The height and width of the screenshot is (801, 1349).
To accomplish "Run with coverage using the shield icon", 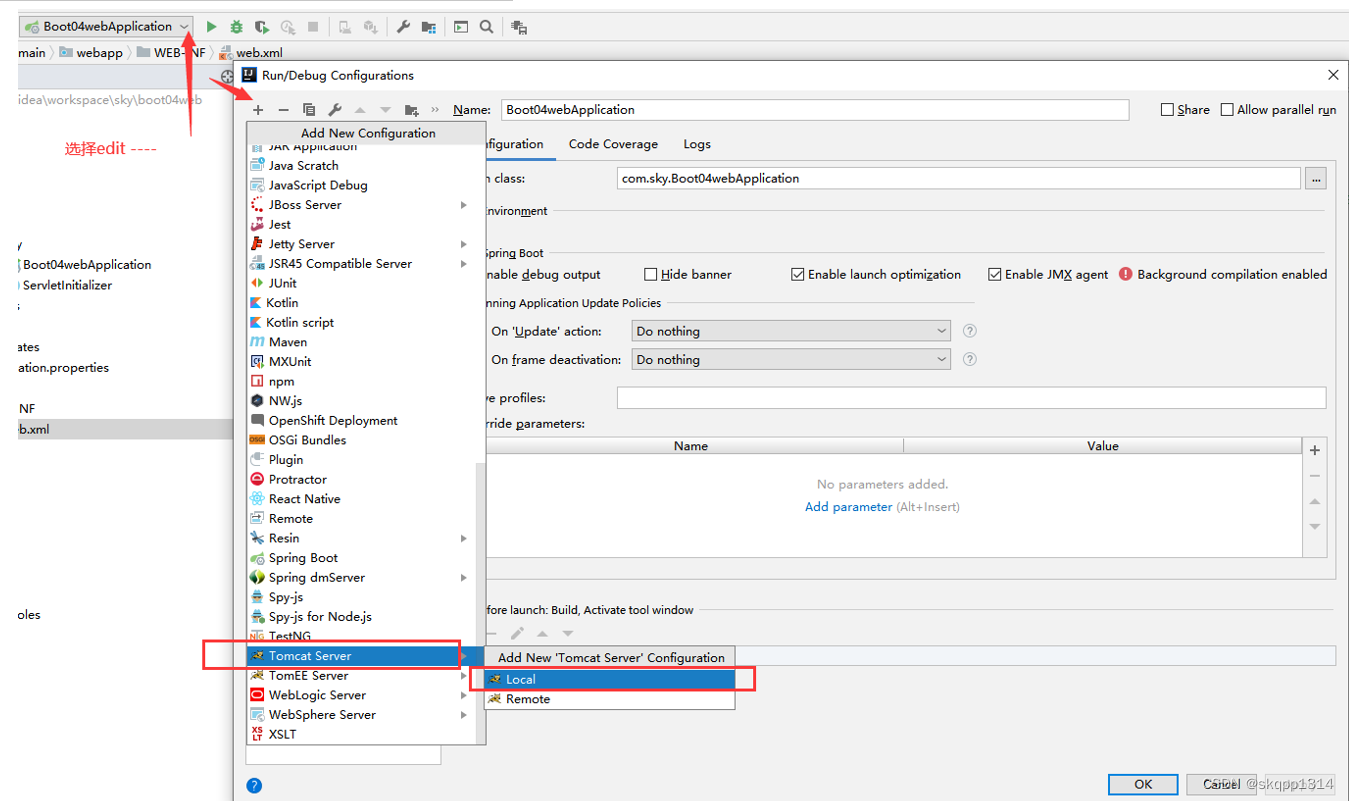I will coord(262,27).
